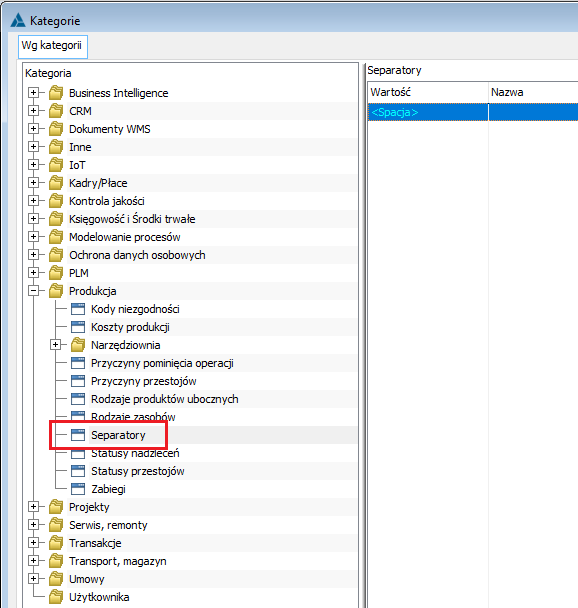This screenshot has width=578, height=608.
Task: Click the Kody niezgodności table icon
Action: click(x=78, y=309)
